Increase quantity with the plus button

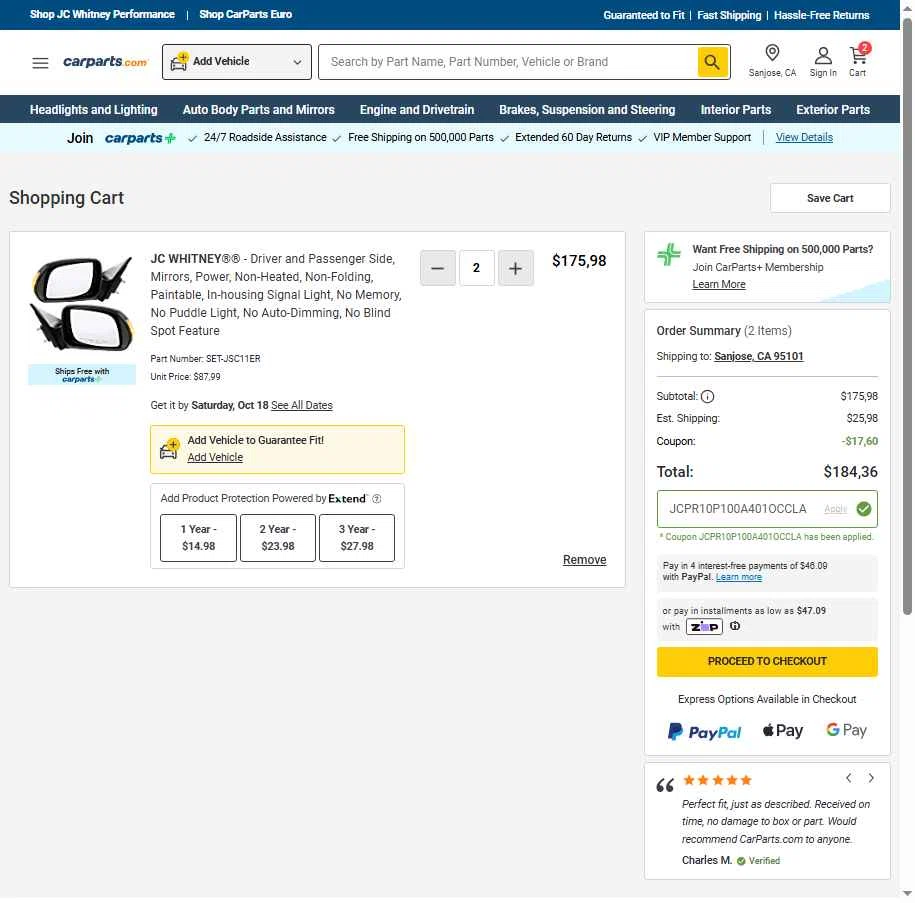tap(515, 268)
